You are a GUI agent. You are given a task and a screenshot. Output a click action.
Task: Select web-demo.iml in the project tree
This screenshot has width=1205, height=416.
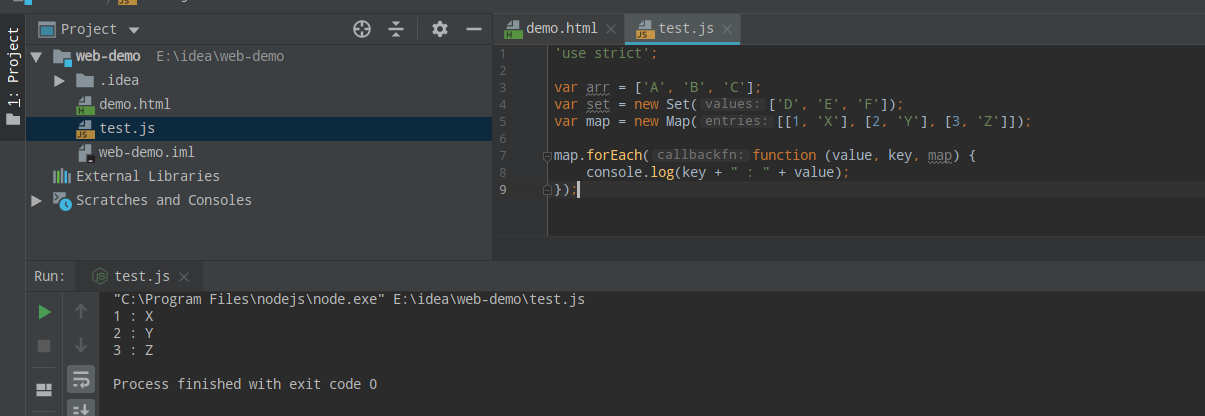pos(147,152)
